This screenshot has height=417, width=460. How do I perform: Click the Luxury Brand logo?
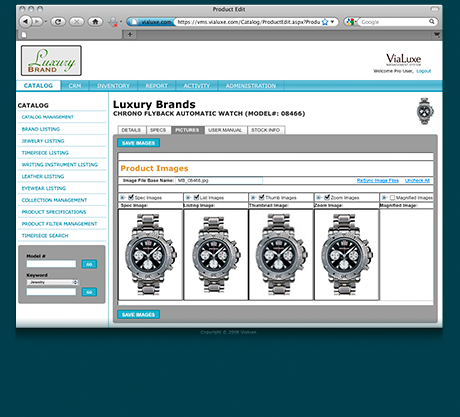(51, 61)
